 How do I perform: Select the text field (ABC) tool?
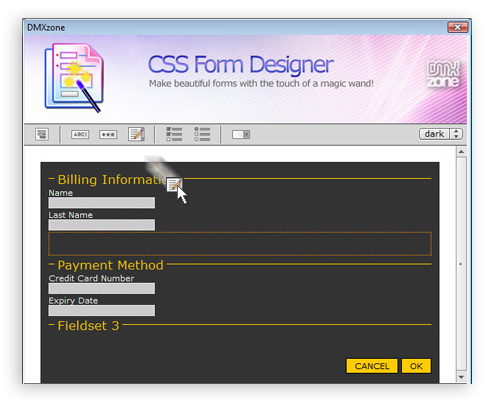80,134
